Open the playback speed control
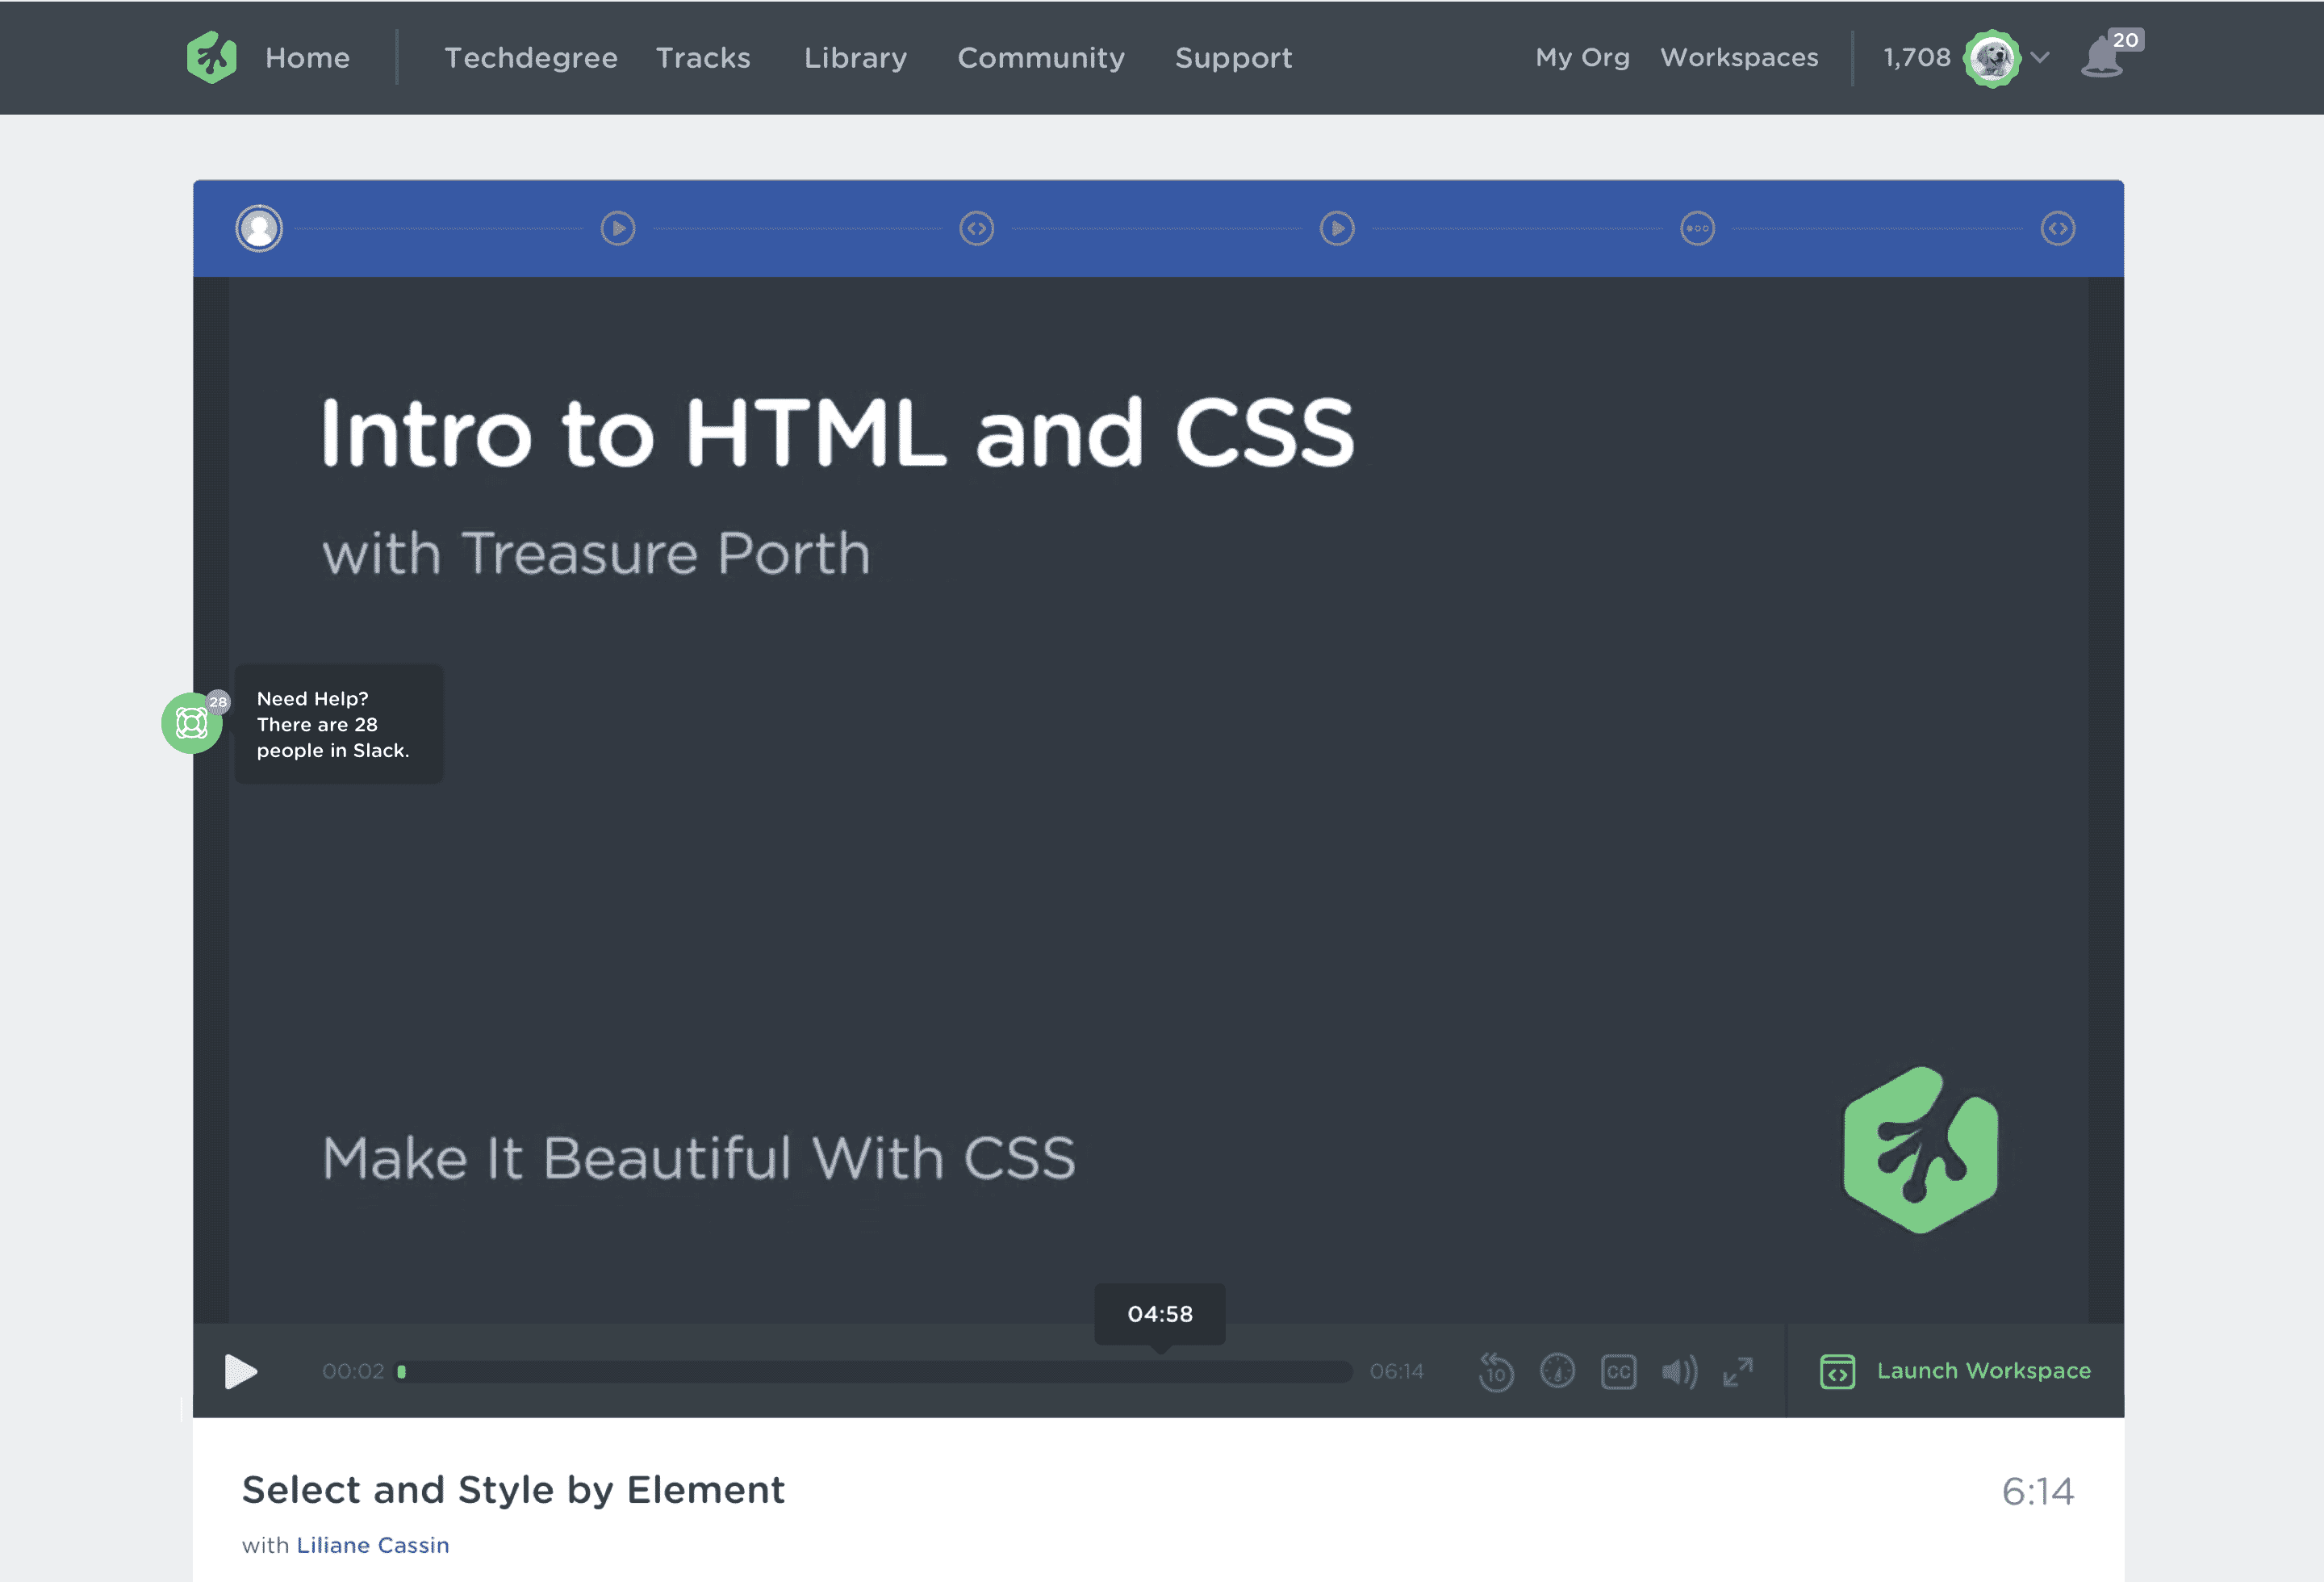Screen dimensions: 2324x1582 coord(1557,1371)
